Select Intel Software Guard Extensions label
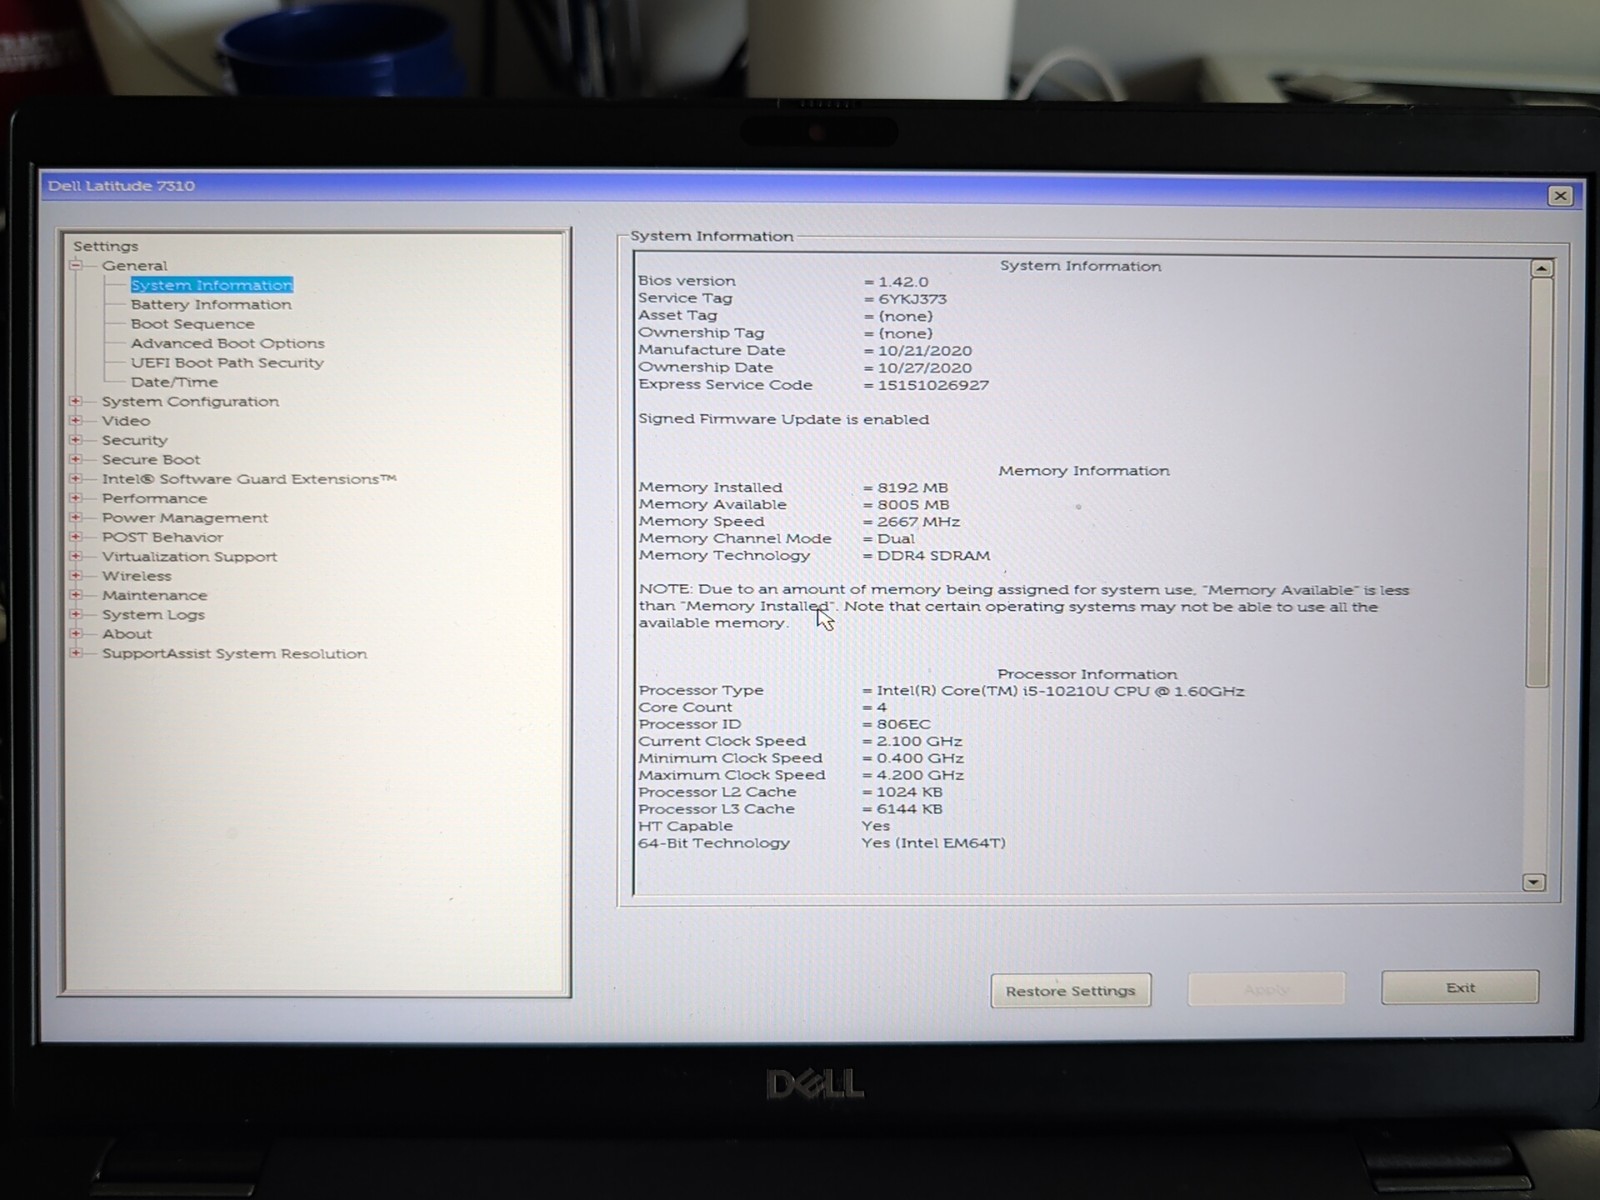Image resolution: width=1600 pixels, height=1200 pixels. (249, 479)
